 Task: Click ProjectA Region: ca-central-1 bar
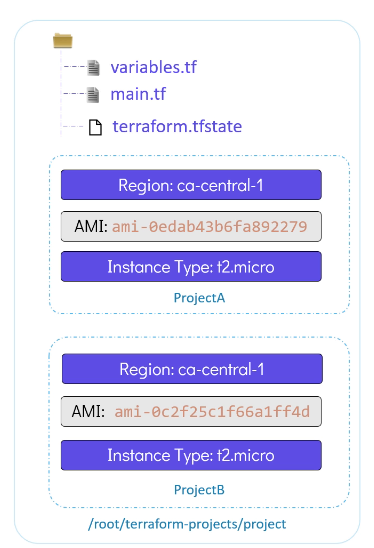click(191, 185)
